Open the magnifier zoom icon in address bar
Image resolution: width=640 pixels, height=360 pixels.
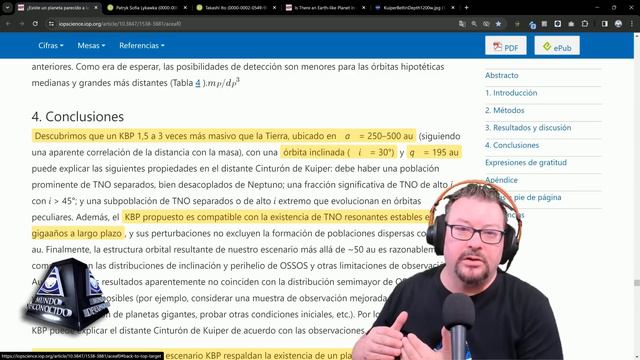(474, 24)
